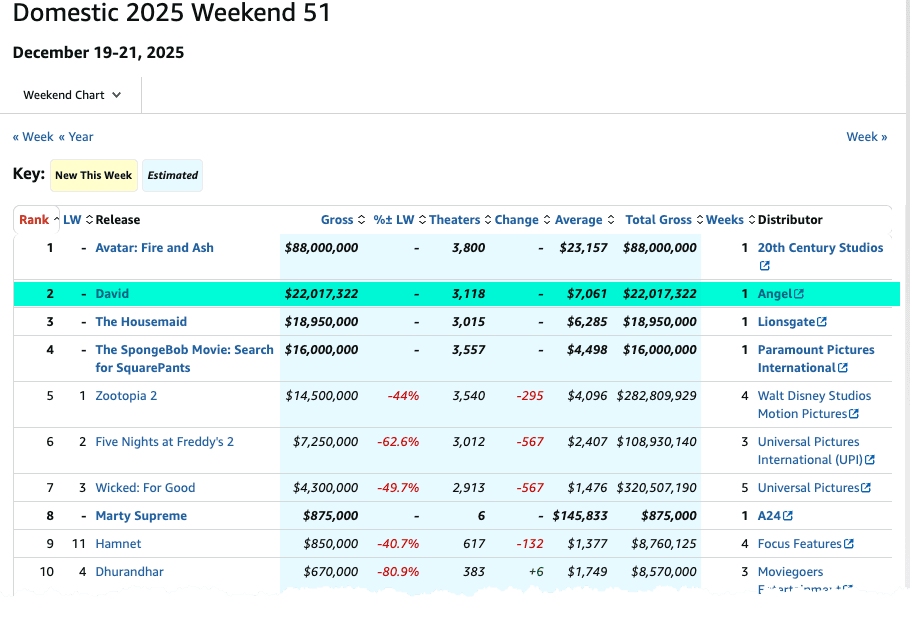Click external link icon after Paramount Pictures International
Viewport: 910px width, 621px height.
[842, 368]
